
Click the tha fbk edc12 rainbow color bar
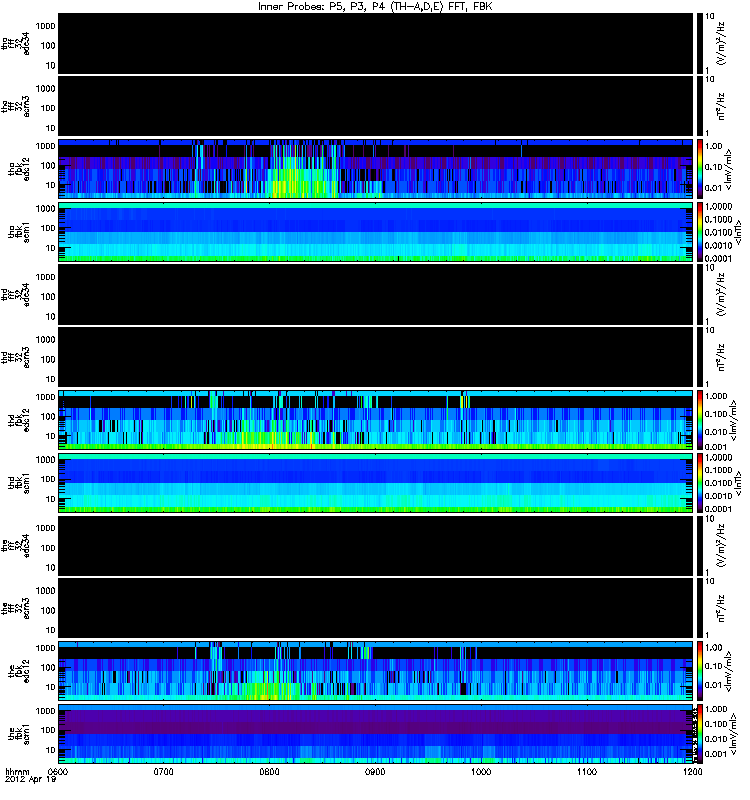pyautogui.click(x=699, y=169)
